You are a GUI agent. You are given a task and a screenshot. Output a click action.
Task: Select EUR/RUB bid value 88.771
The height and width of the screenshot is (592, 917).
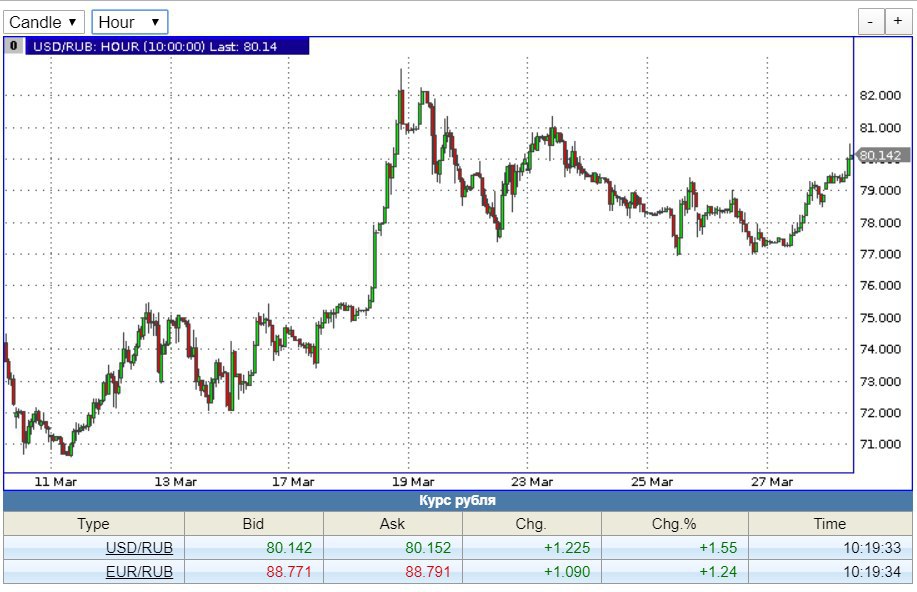(289, 572)
